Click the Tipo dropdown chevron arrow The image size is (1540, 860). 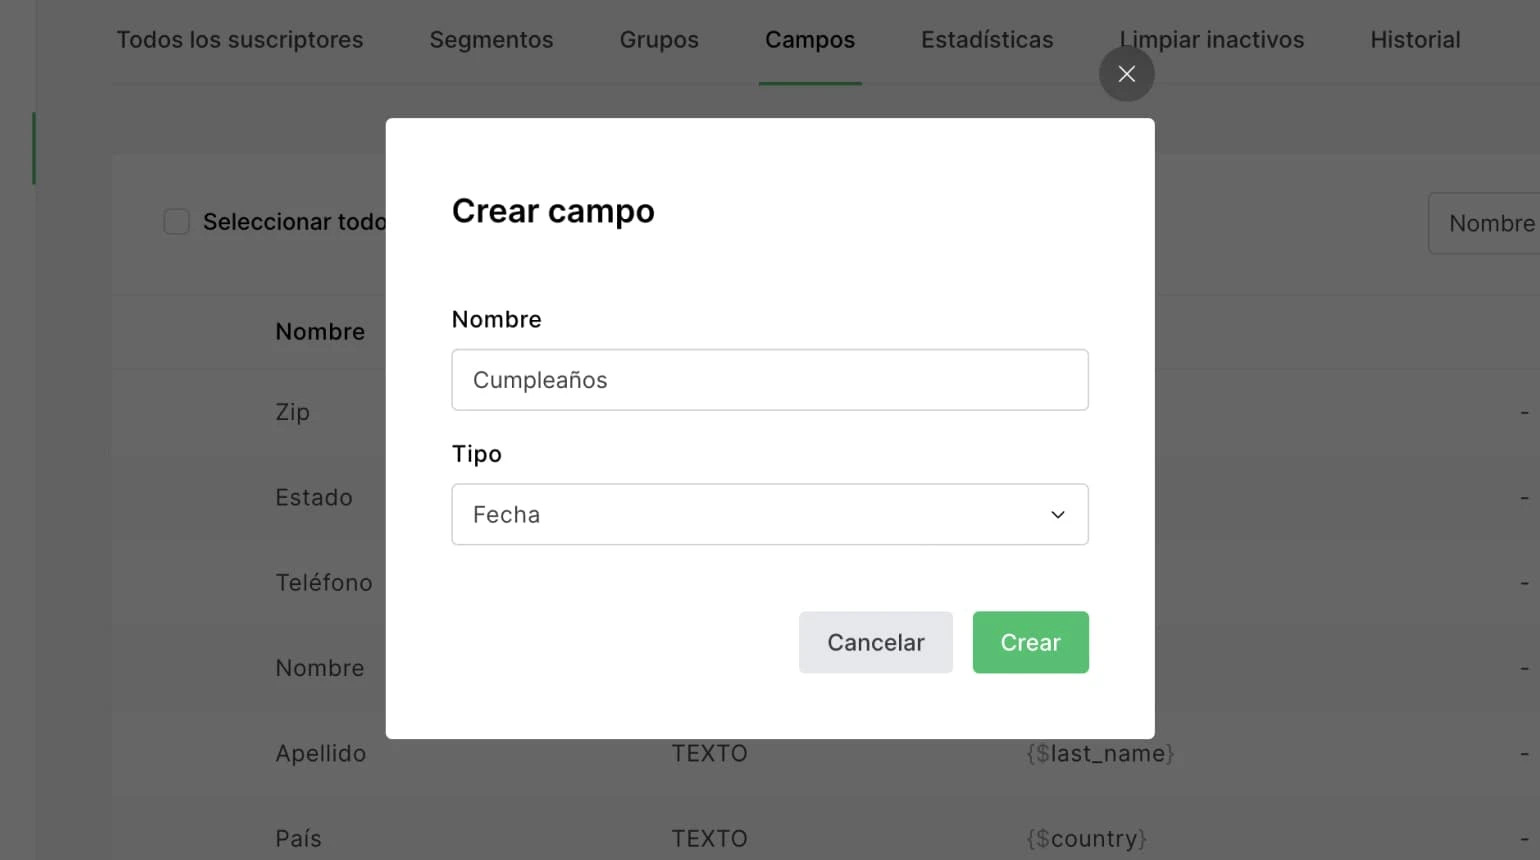tap(1057, 514)
